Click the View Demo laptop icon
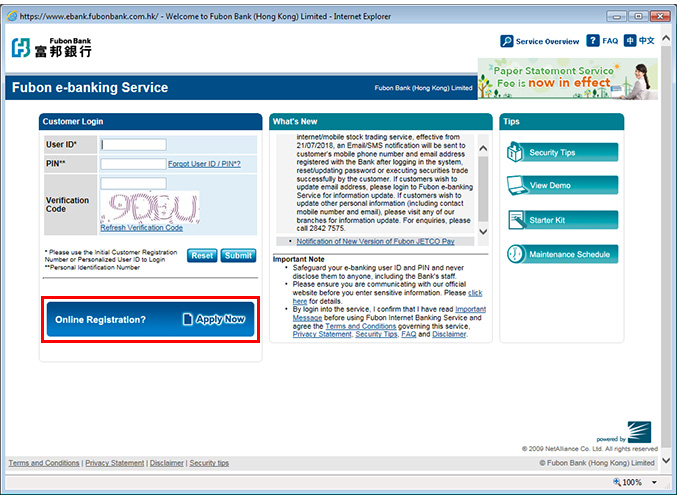This screenshot has width=677, height=500. point(516,186)
